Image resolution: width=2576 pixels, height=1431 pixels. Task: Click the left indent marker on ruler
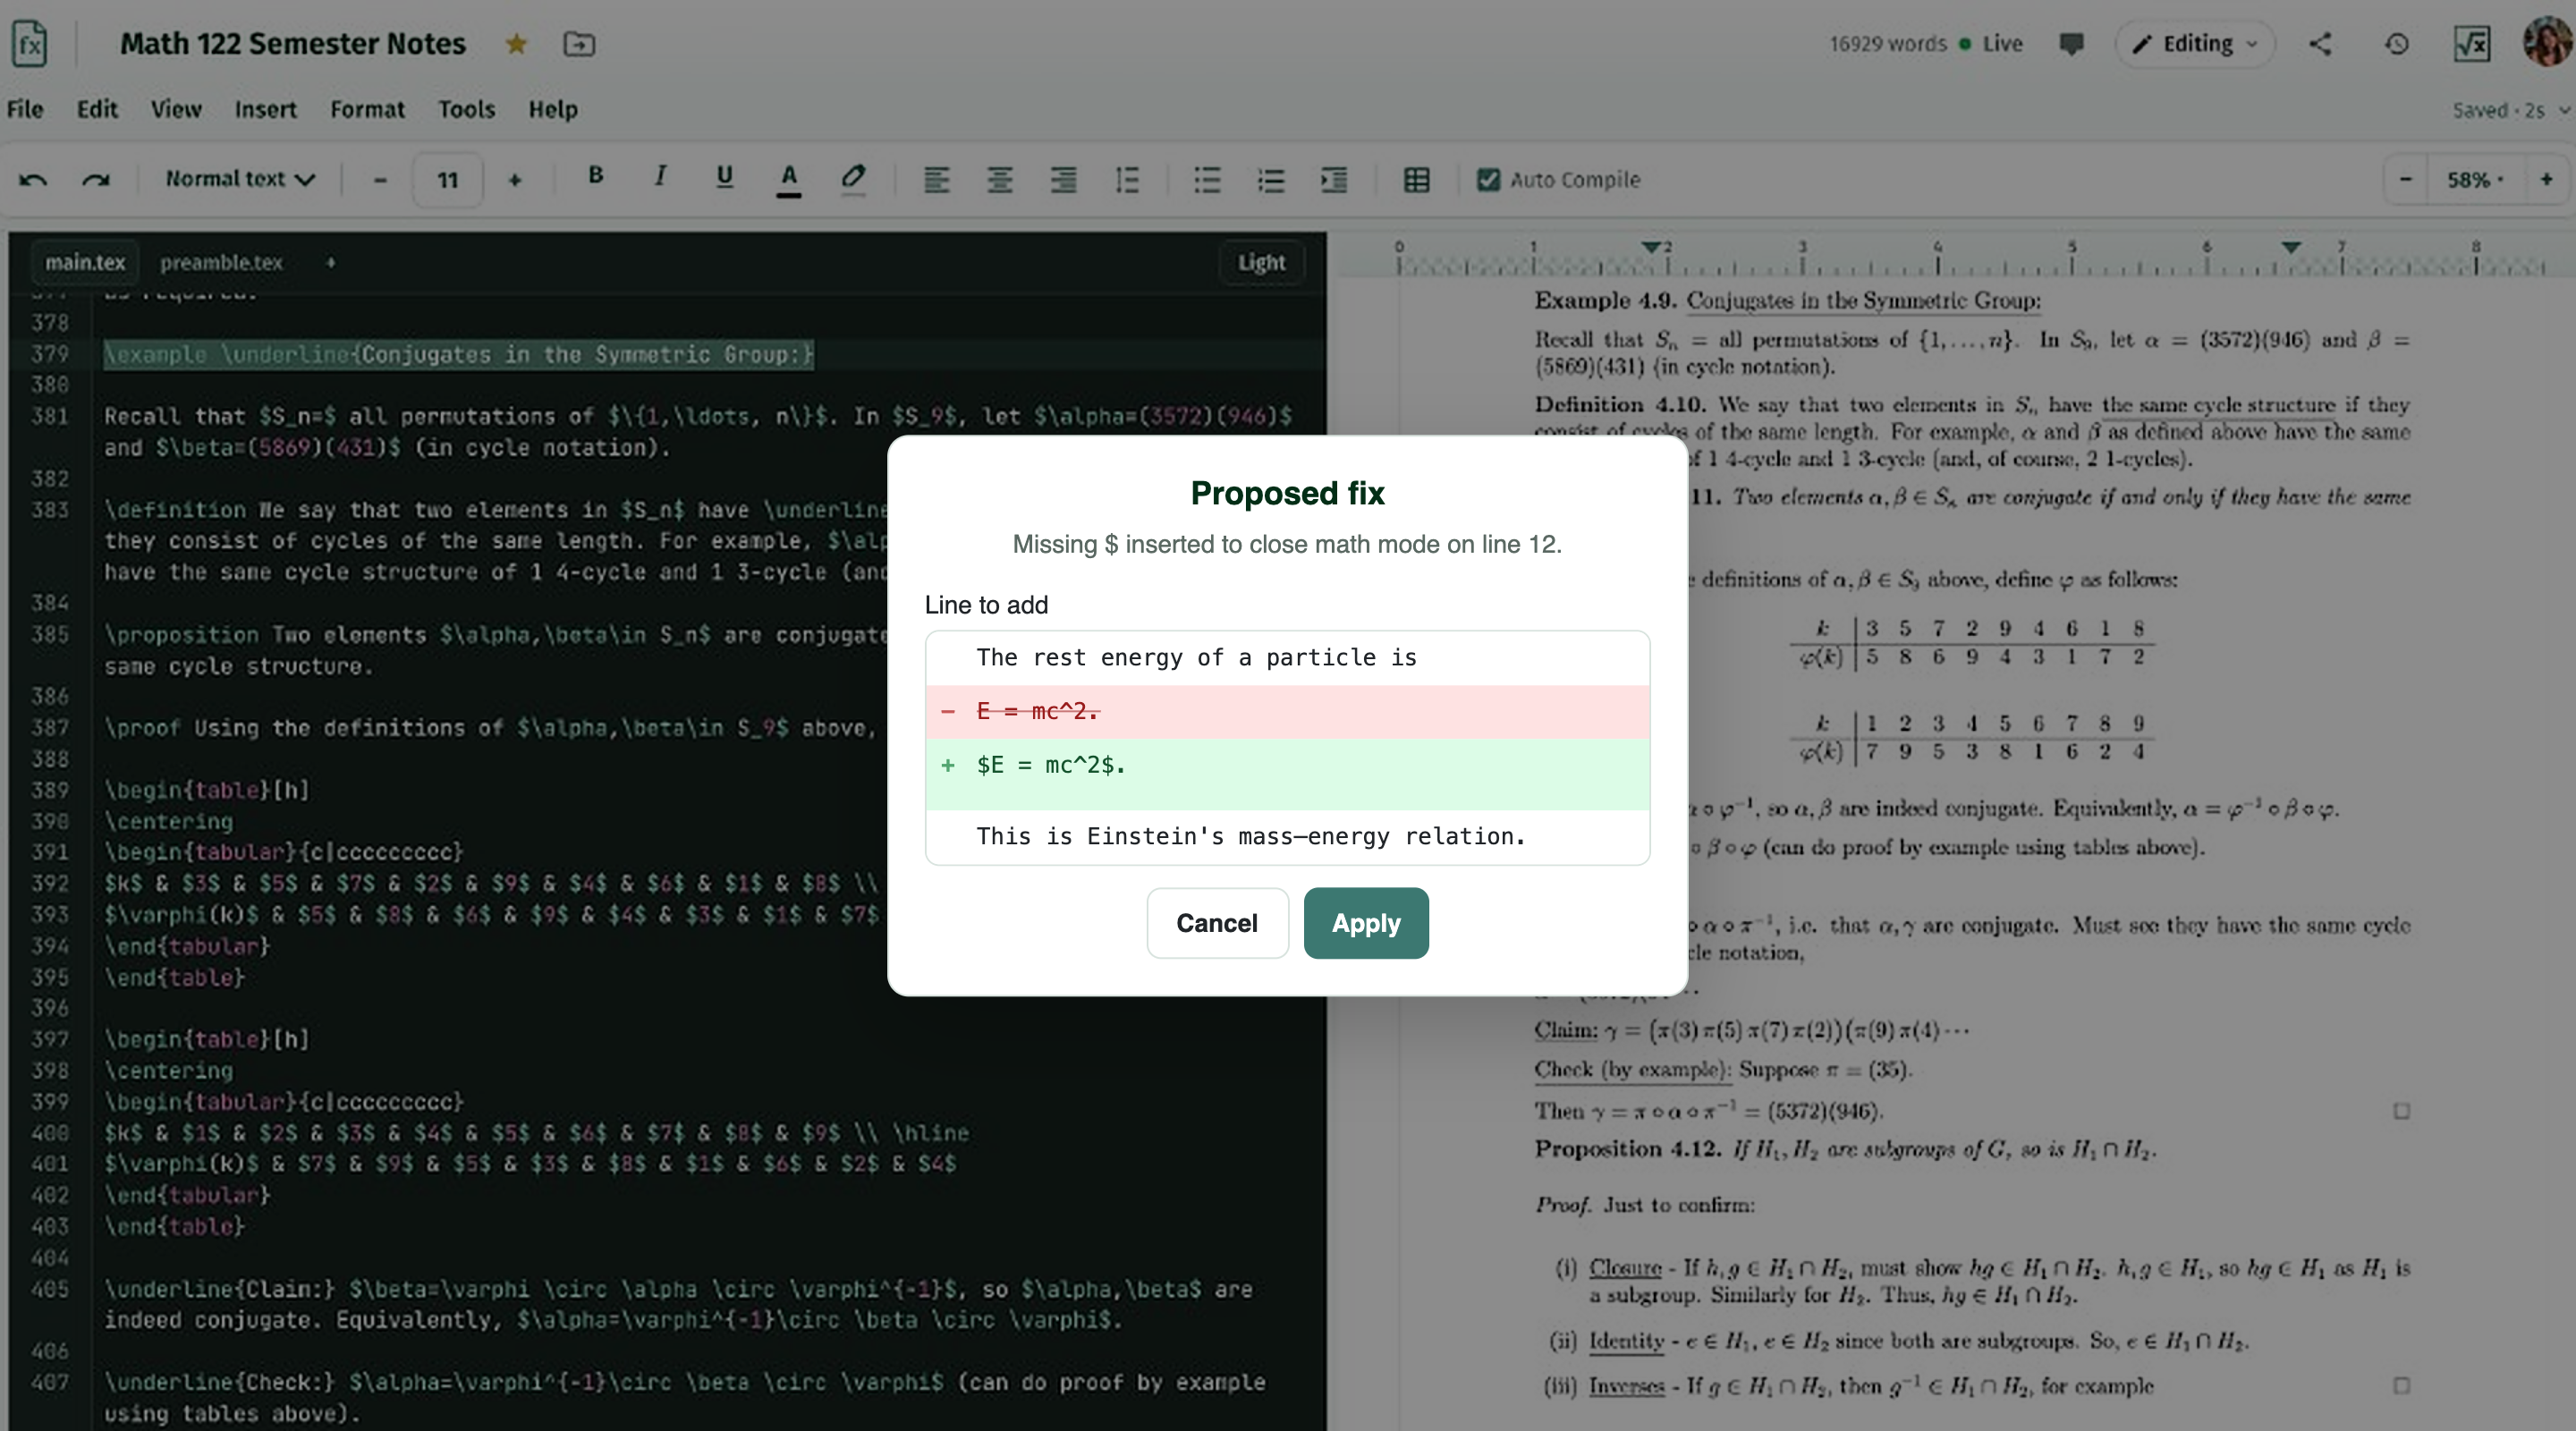click(x=1651, y=247)
